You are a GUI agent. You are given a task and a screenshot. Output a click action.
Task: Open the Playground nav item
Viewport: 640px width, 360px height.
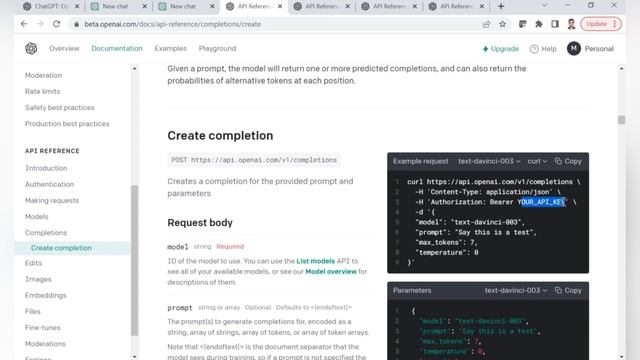(x=217, y=48)
